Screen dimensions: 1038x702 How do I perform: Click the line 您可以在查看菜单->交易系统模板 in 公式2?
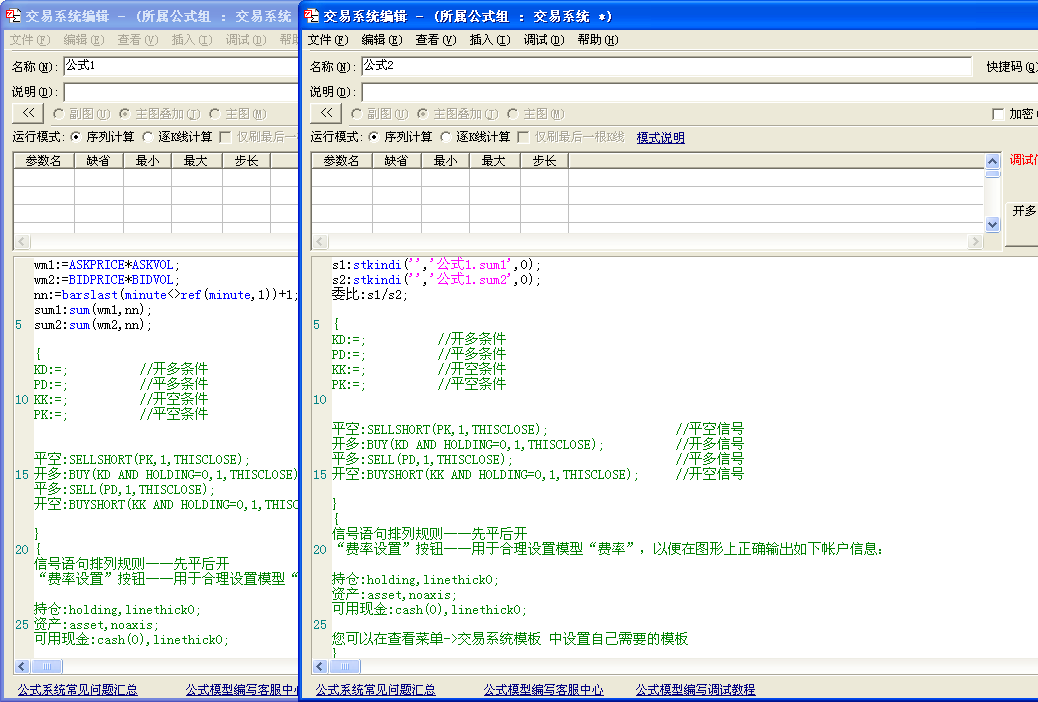click(x=510, y=639)
